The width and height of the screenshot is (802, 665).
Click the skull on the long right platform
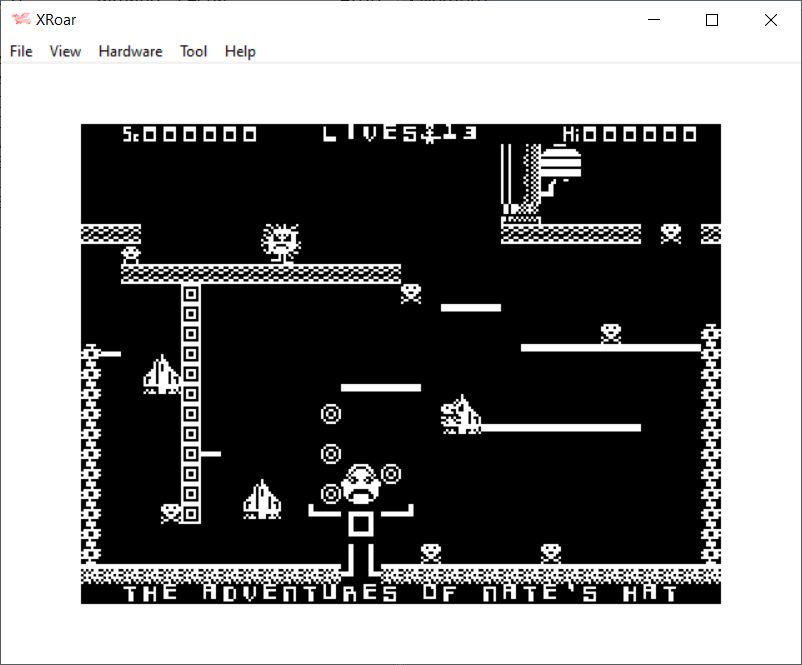tap(610, 333)
